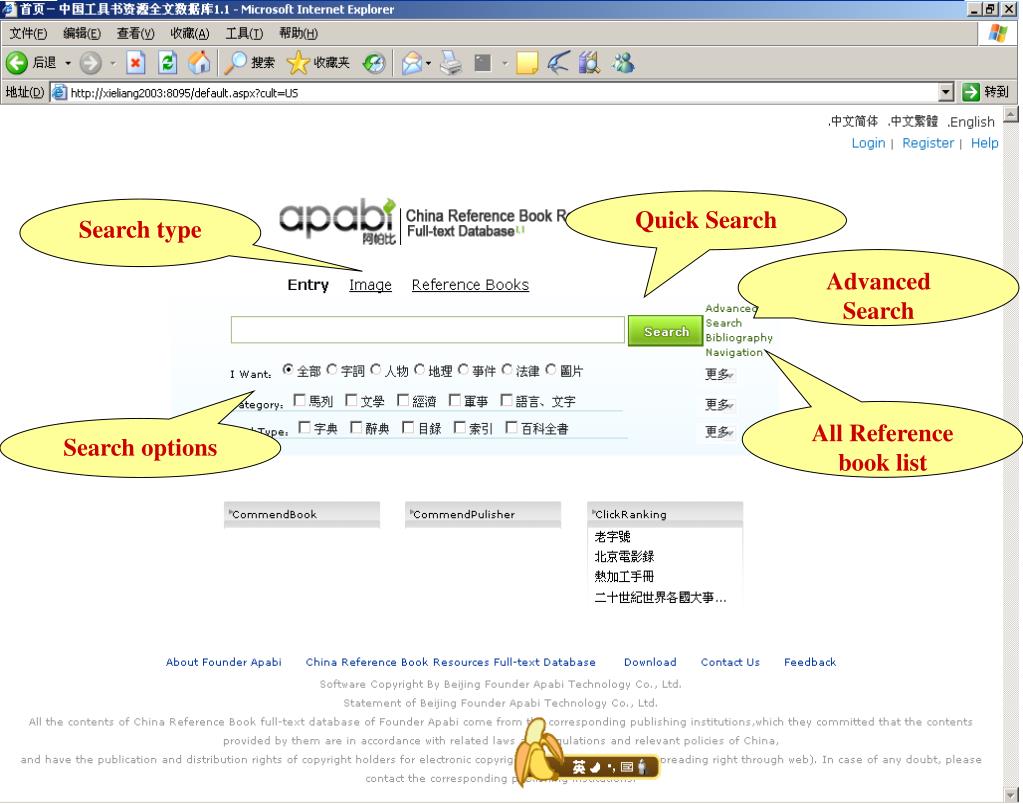This screenshot has height=804, width=1023.
Task: Click the IE icon in the title bar
Action: 8,8
